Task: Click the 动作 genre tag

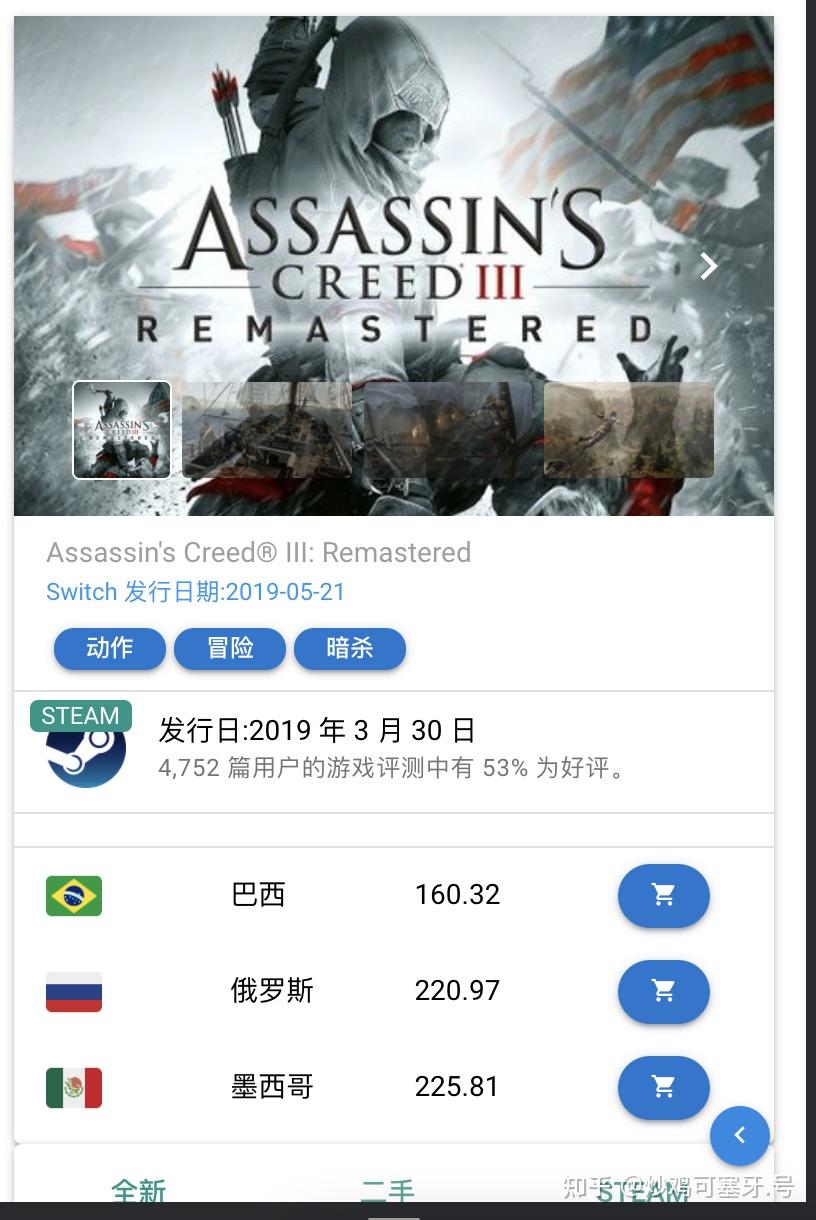Action: click(110, 648)
